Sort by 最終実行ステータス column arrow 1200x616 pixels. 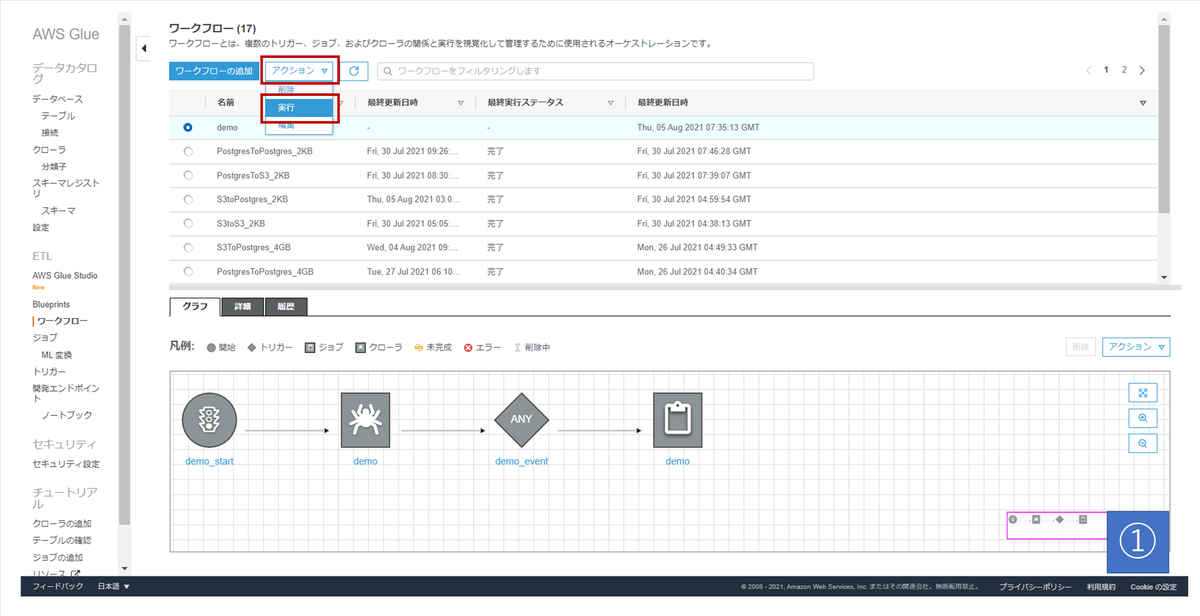(610, 103)
